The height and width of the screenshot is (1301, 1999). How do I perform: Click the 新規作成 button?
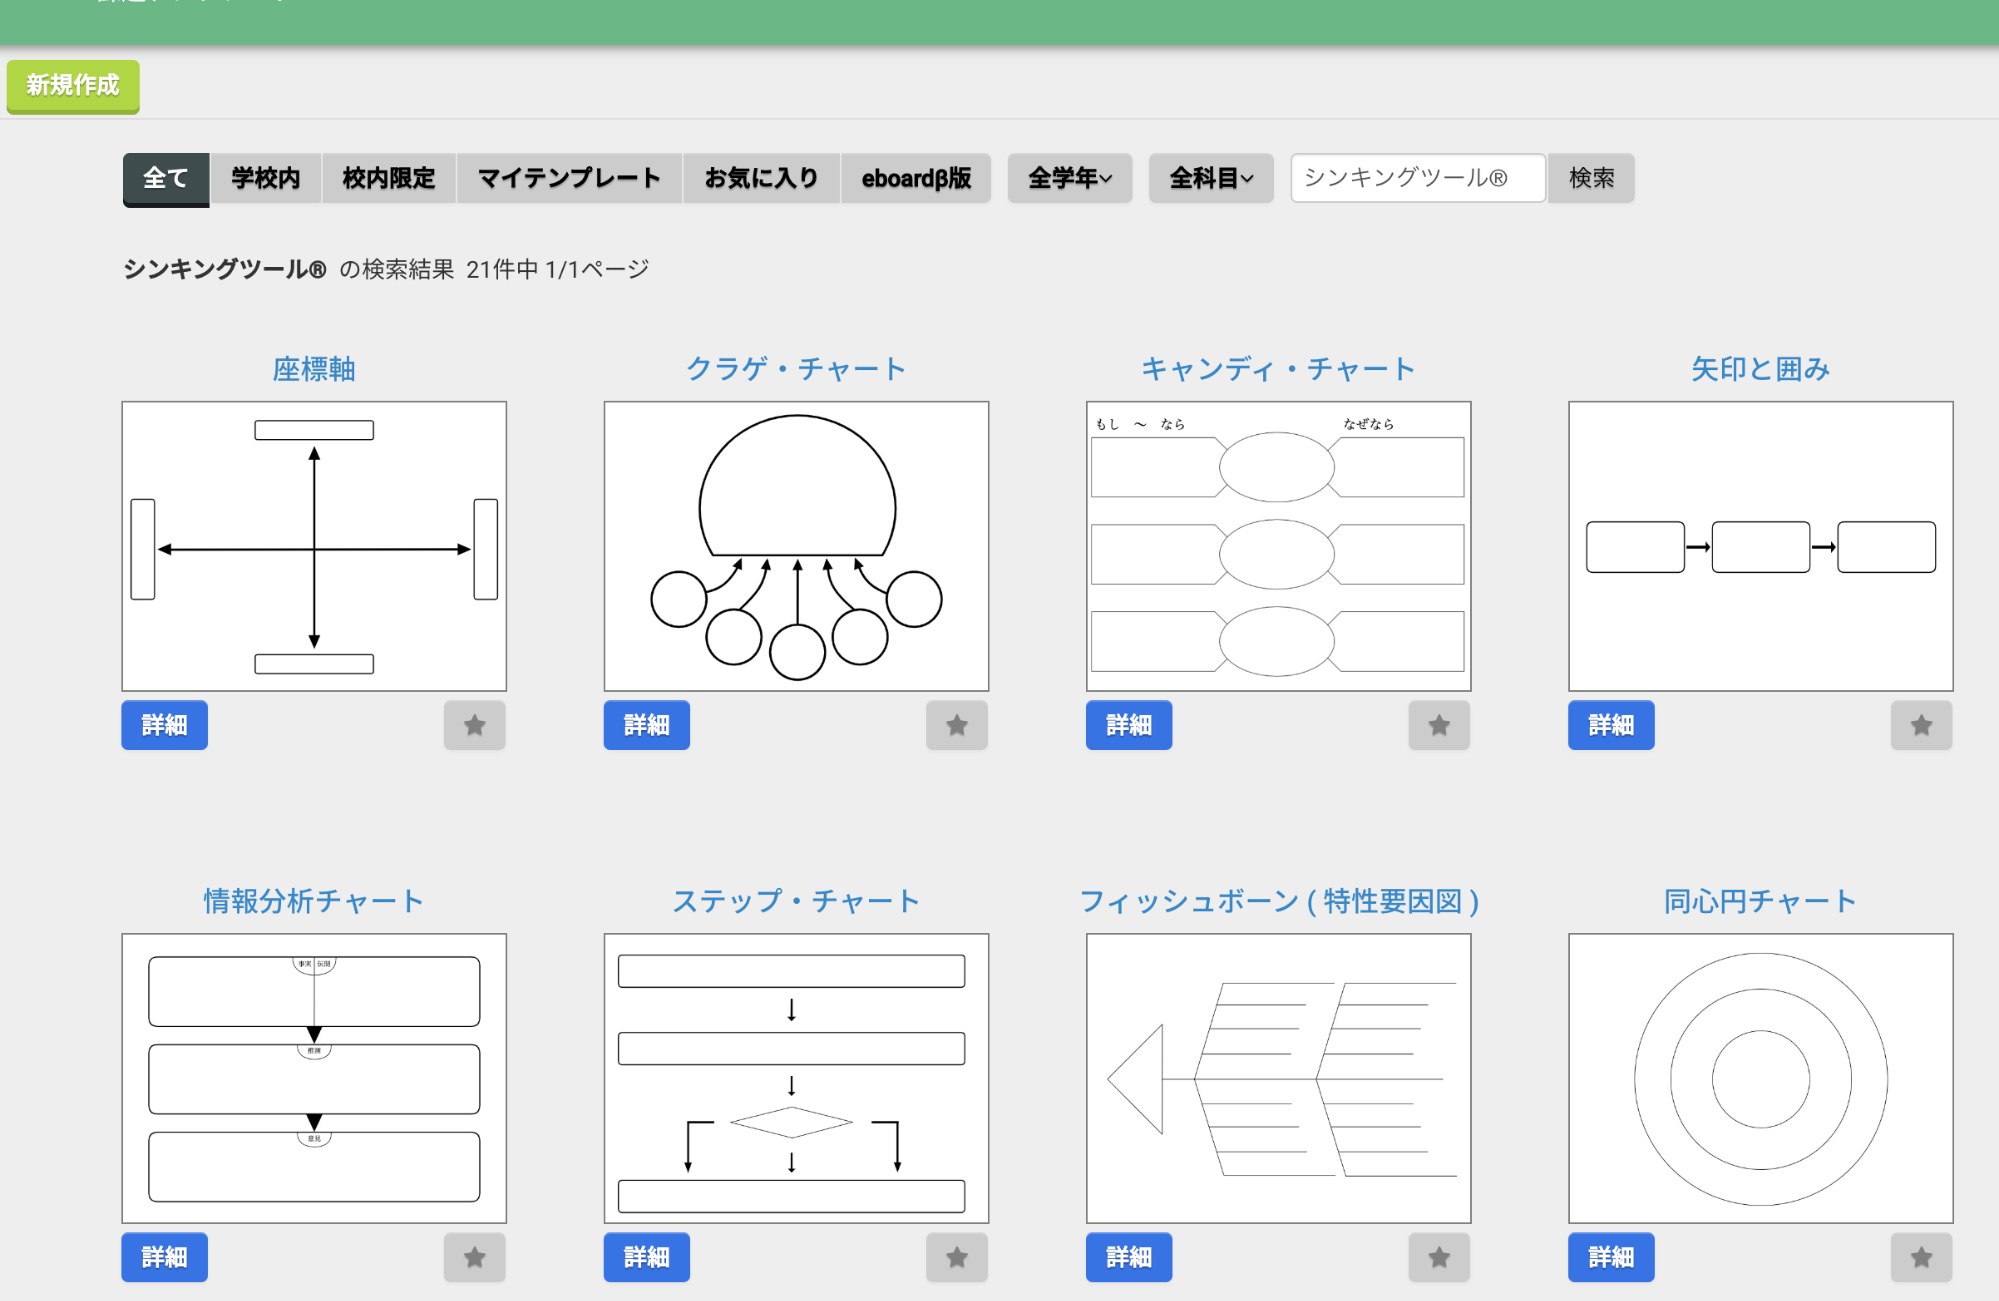(73, 86)
